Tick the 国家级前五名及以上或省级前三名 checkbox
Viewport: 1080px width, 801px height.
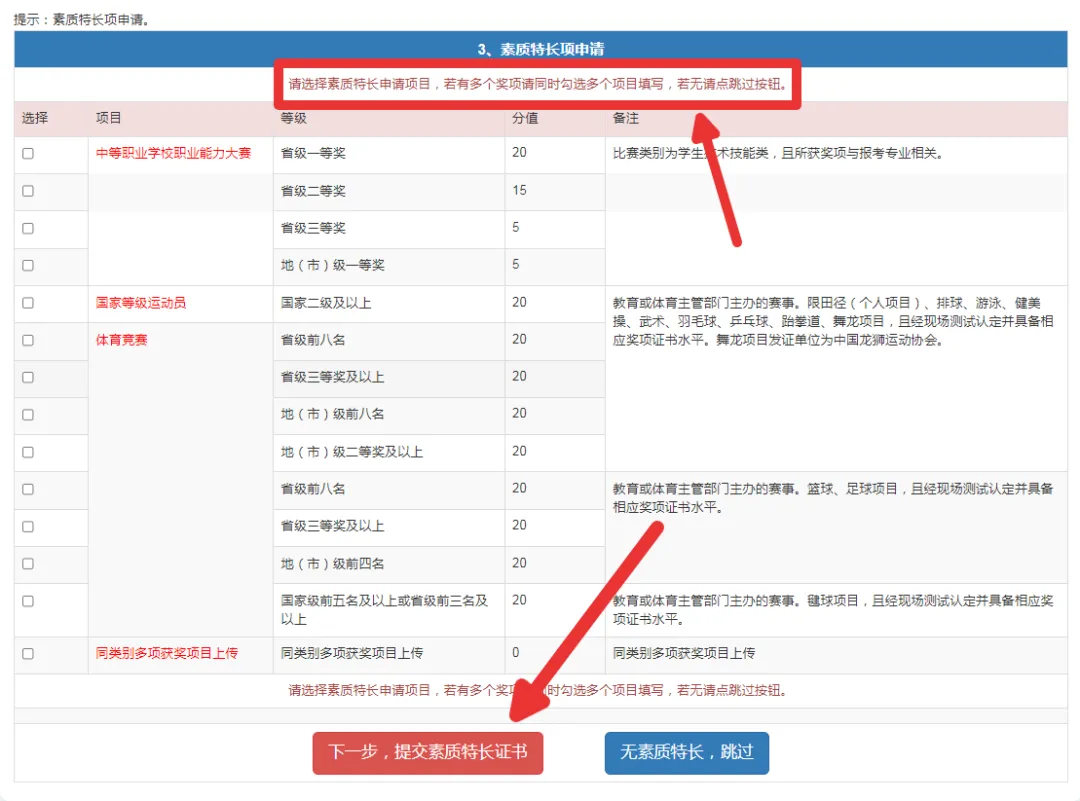click(x=28, y=601)
